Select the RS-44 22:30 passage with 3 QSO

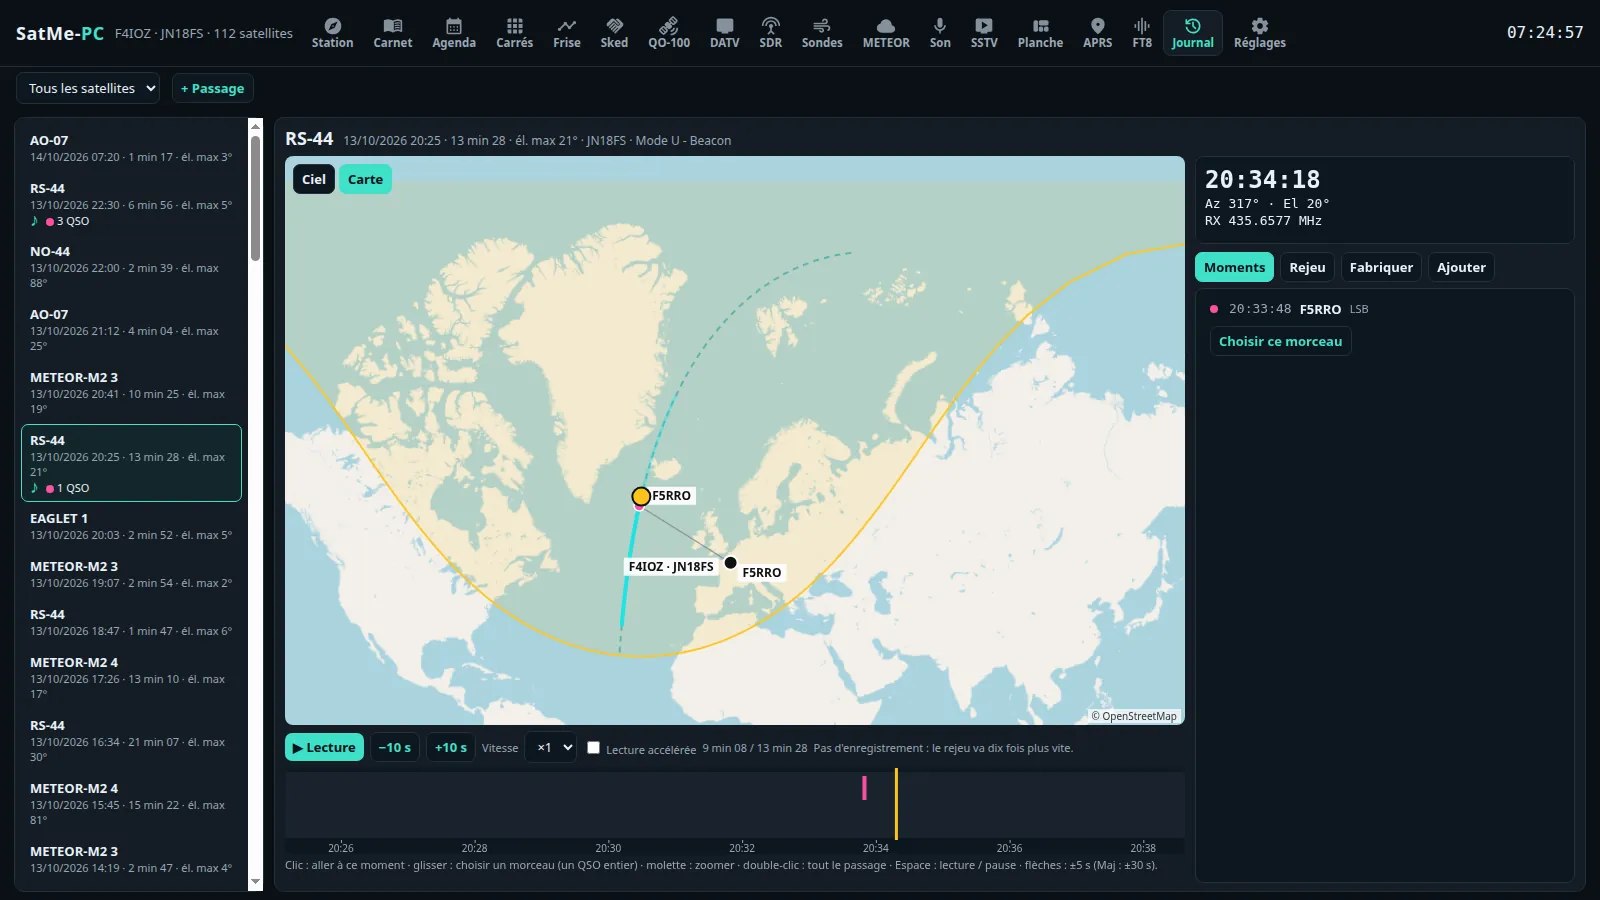click(131, 204)
